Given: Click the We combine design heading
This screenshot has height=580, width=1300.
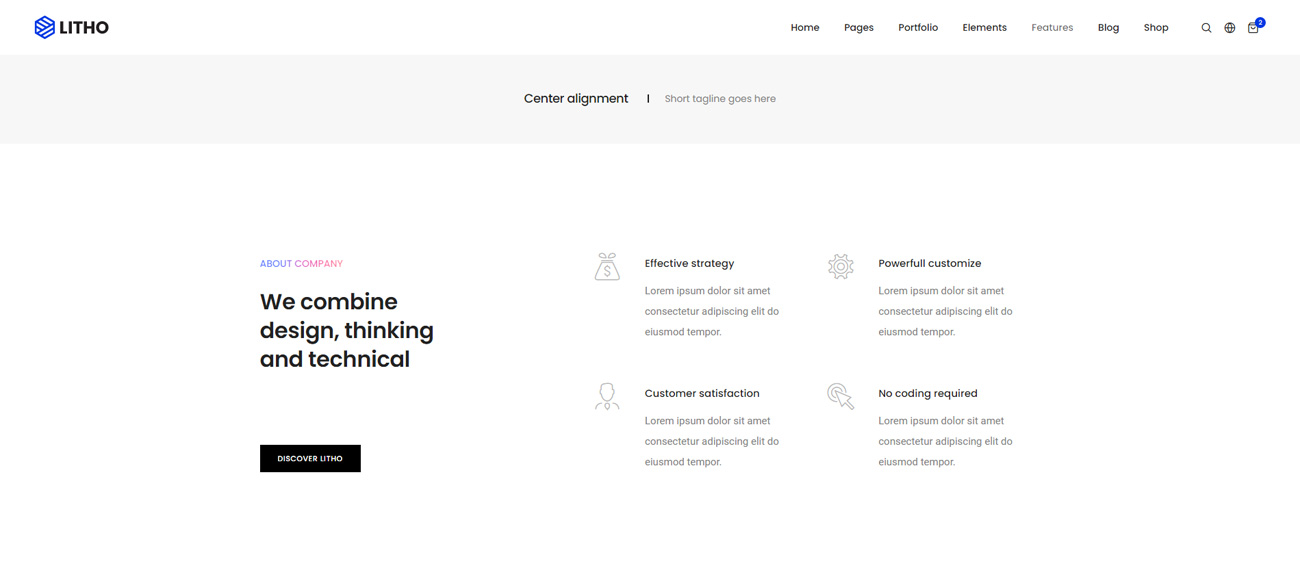Looking at the screenshot, I should [347, 331].
